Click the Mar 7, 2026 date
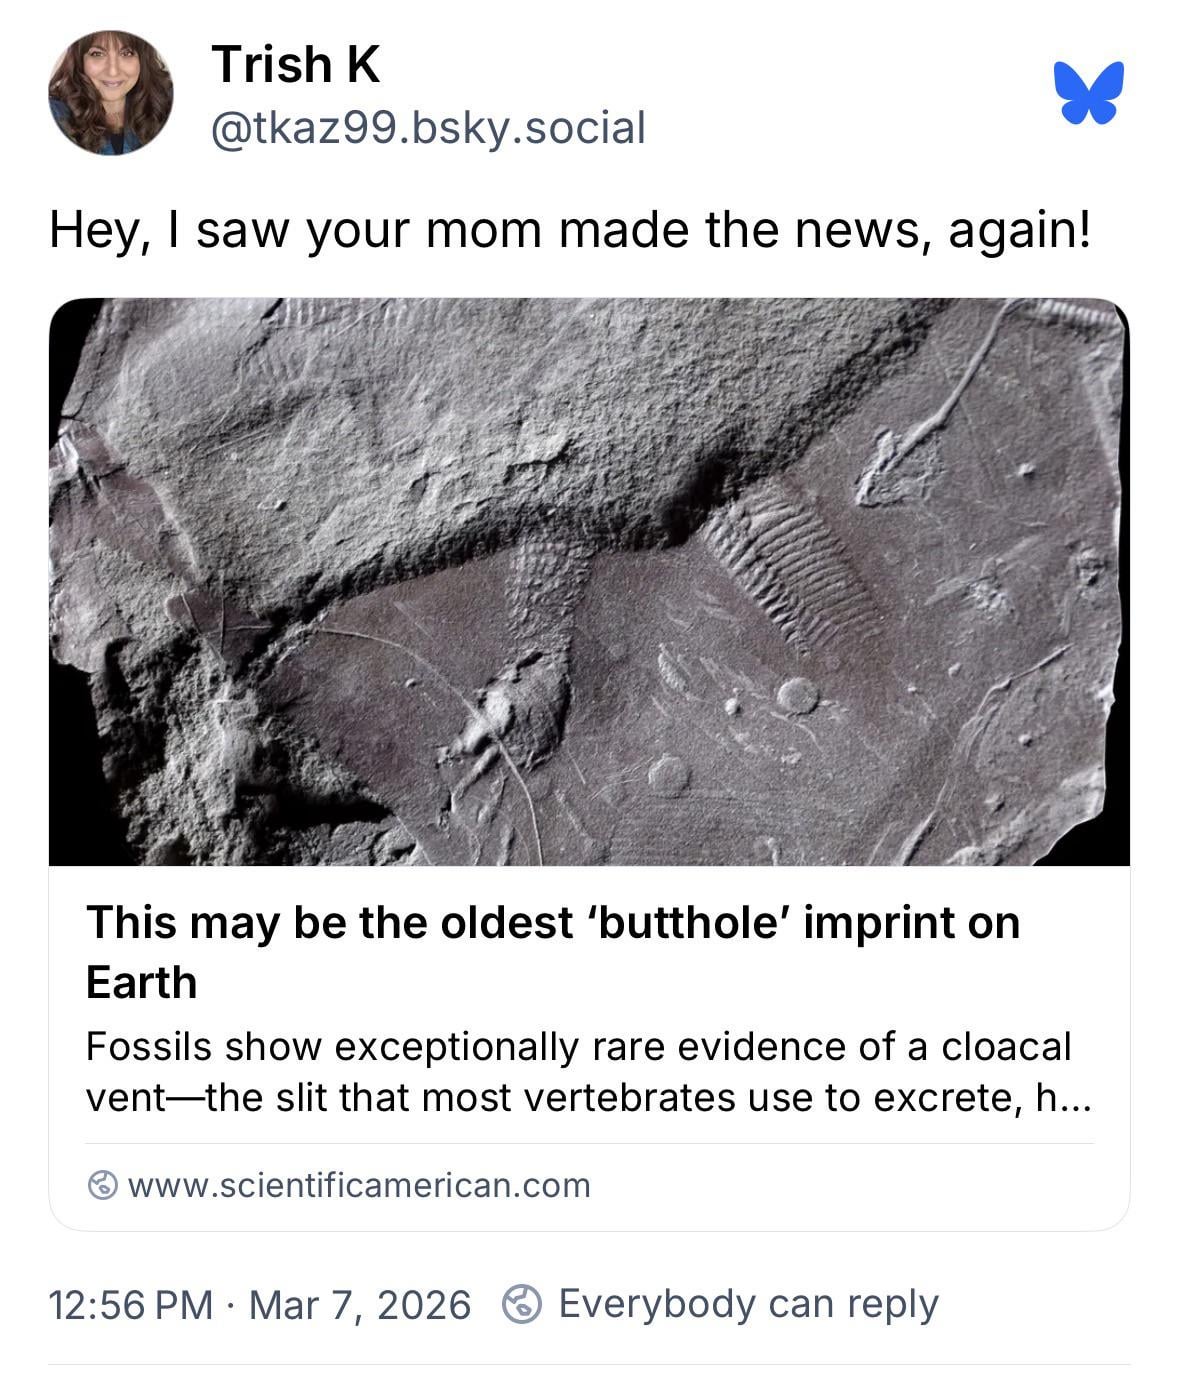The width and height of the screenshot is (1179, 1383). click(x=359, y=1305)
